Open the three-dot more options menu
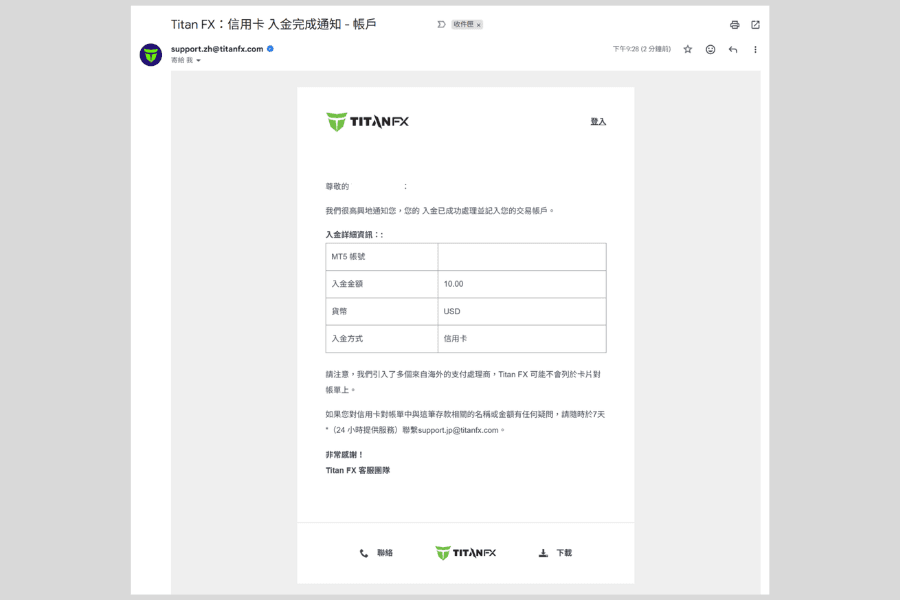900x600 pixels. 755,49
